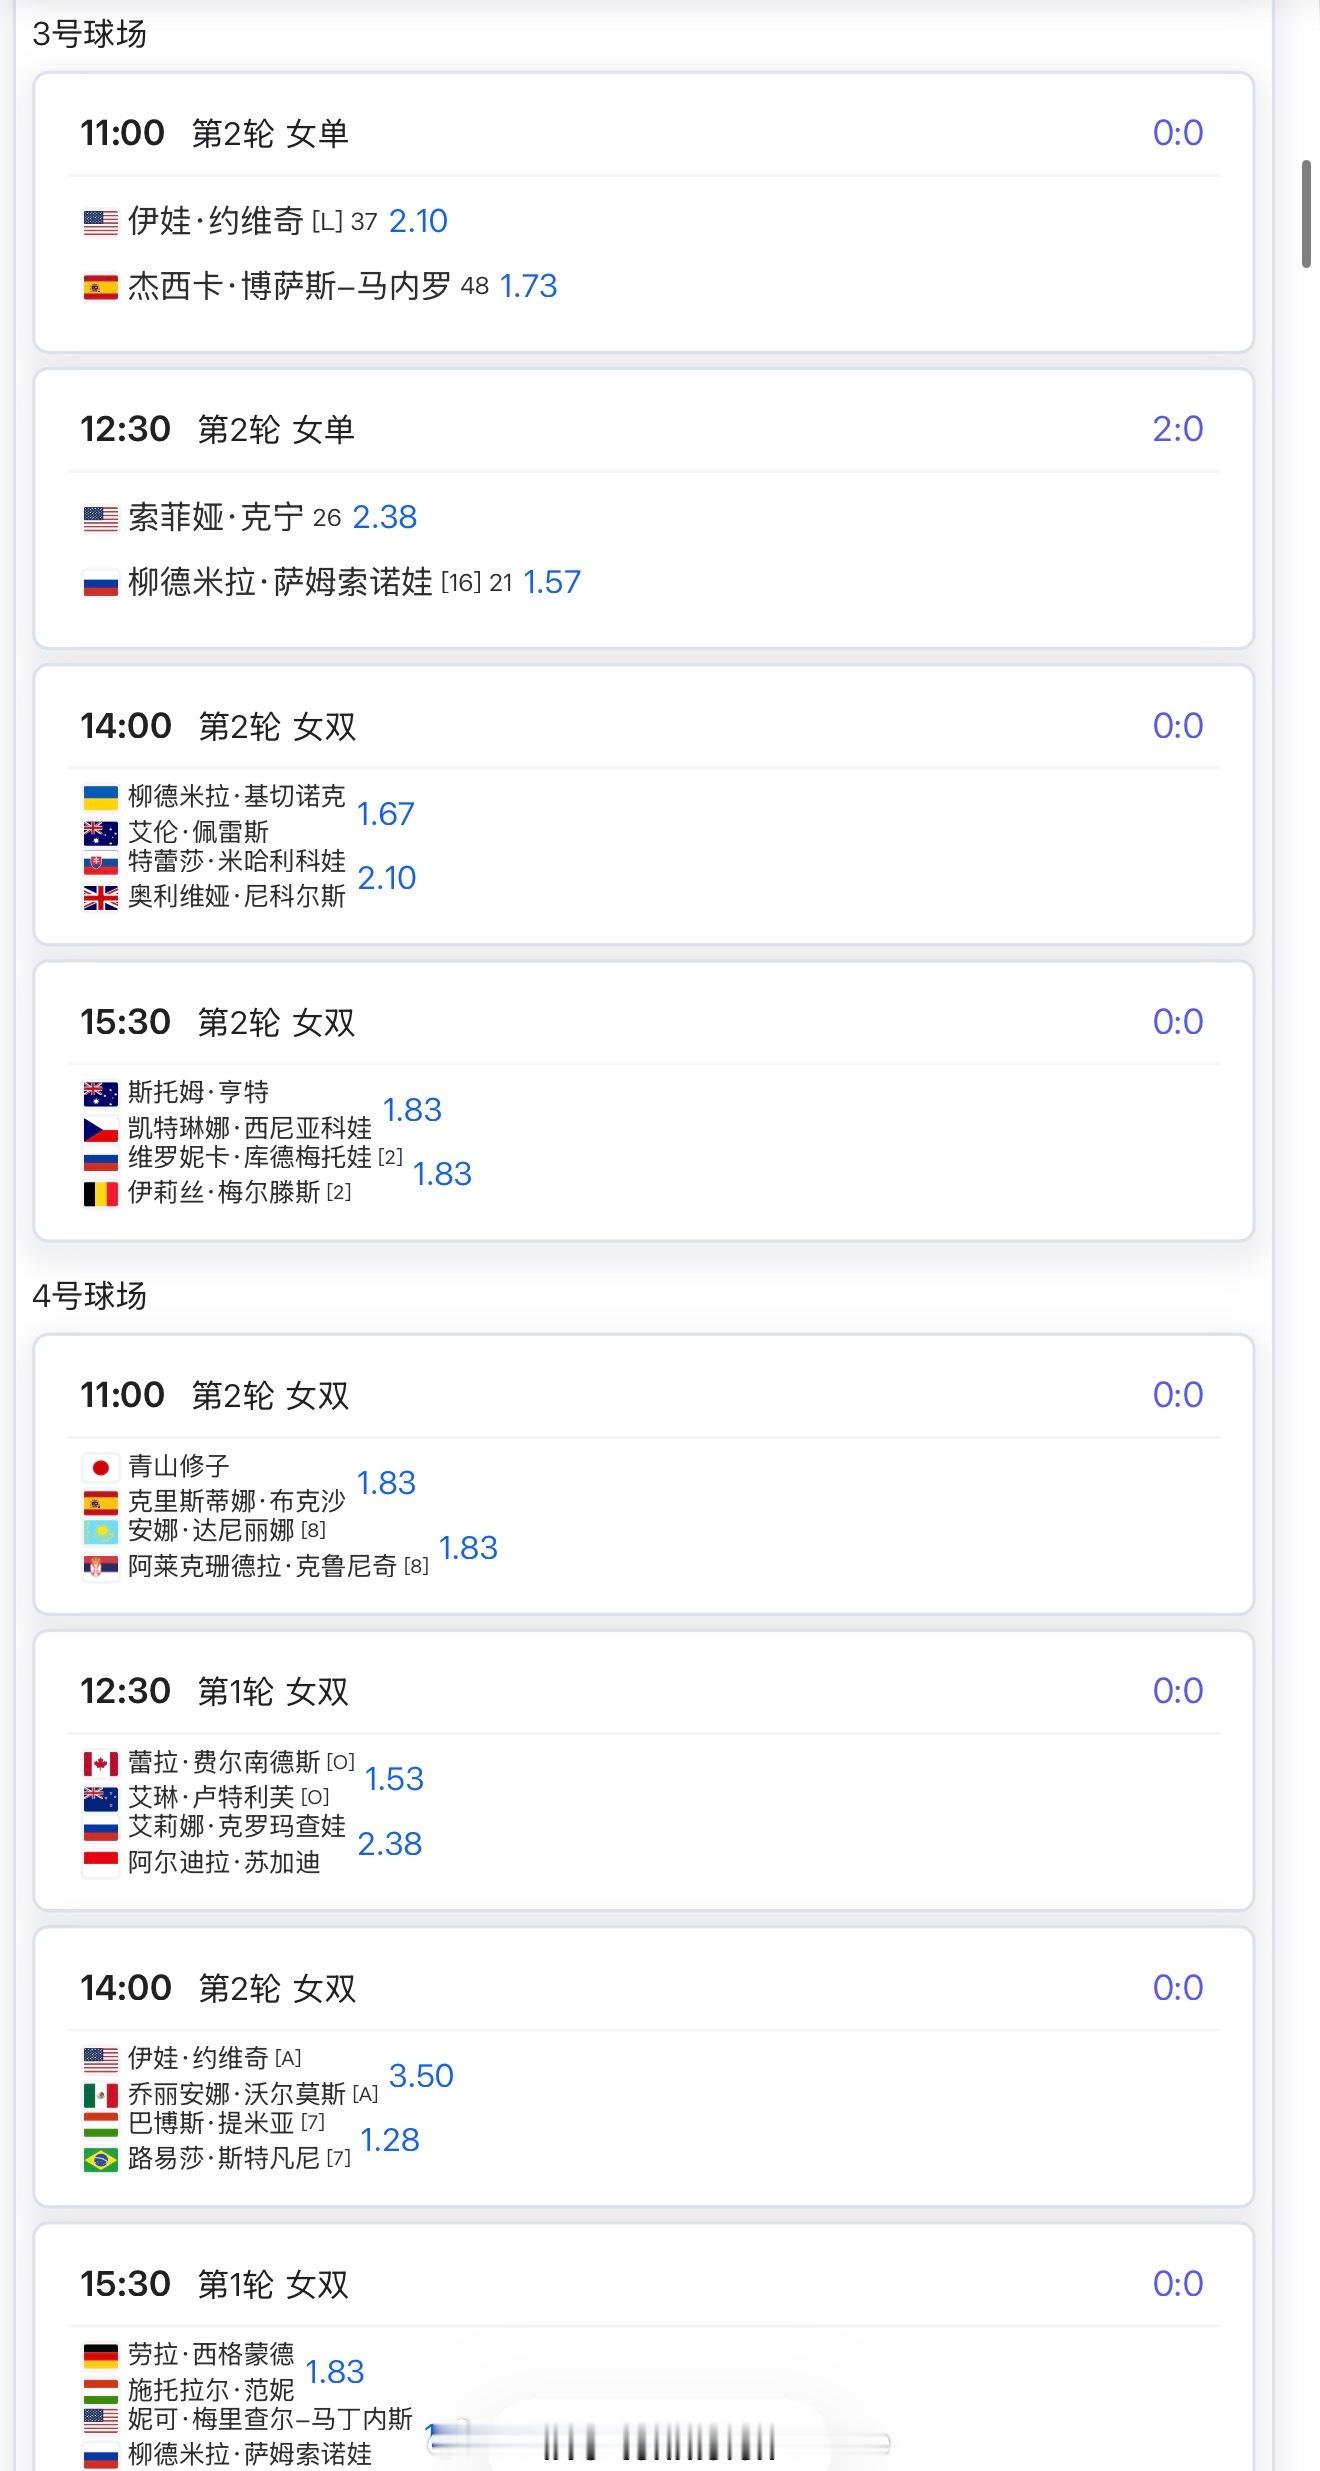Choose the 1.73 odds for 博萨斯-马内罗

tap(528, 286)
